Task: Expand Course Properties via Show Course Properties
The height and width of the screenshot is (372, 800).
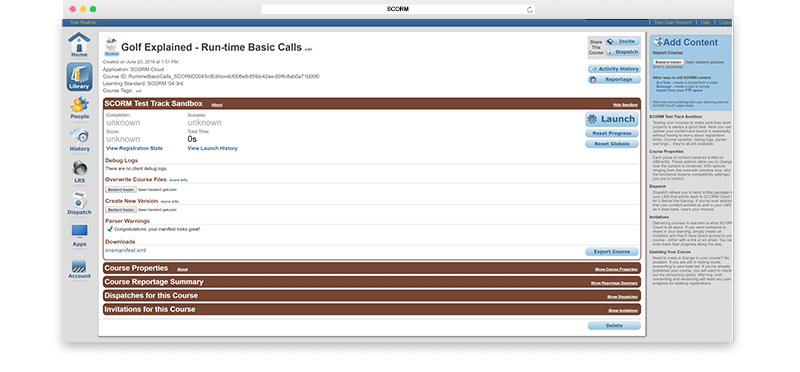Action: click(616, 269)
